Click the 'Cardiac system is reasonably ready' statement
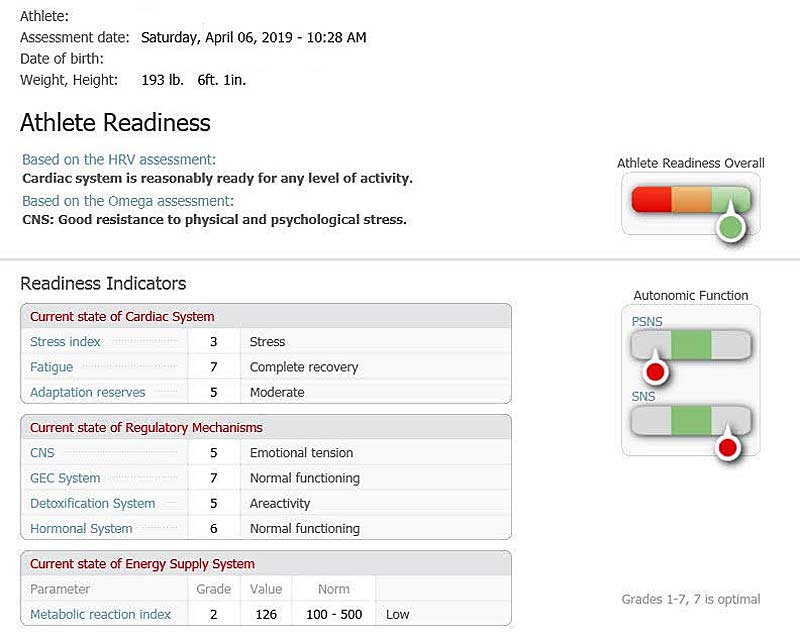The image size is (800, 641). 217,179
